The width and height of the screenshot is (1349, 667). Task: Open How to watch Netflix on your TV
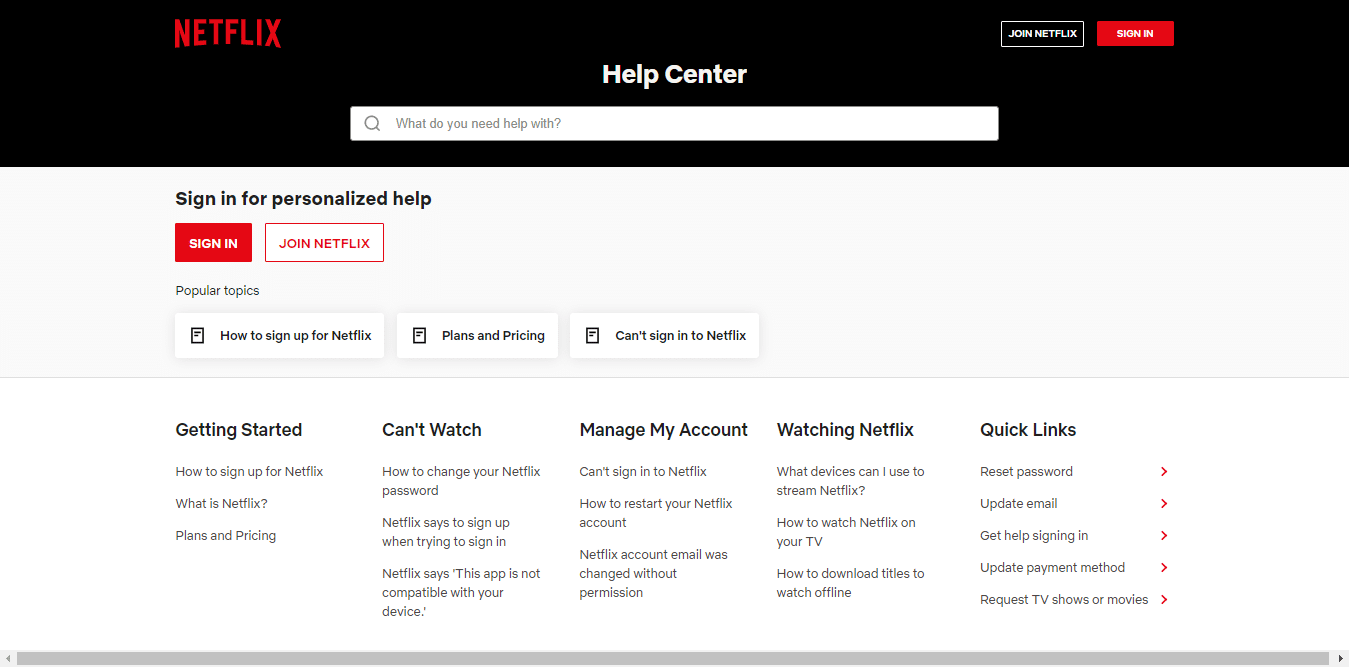[846, 532]
